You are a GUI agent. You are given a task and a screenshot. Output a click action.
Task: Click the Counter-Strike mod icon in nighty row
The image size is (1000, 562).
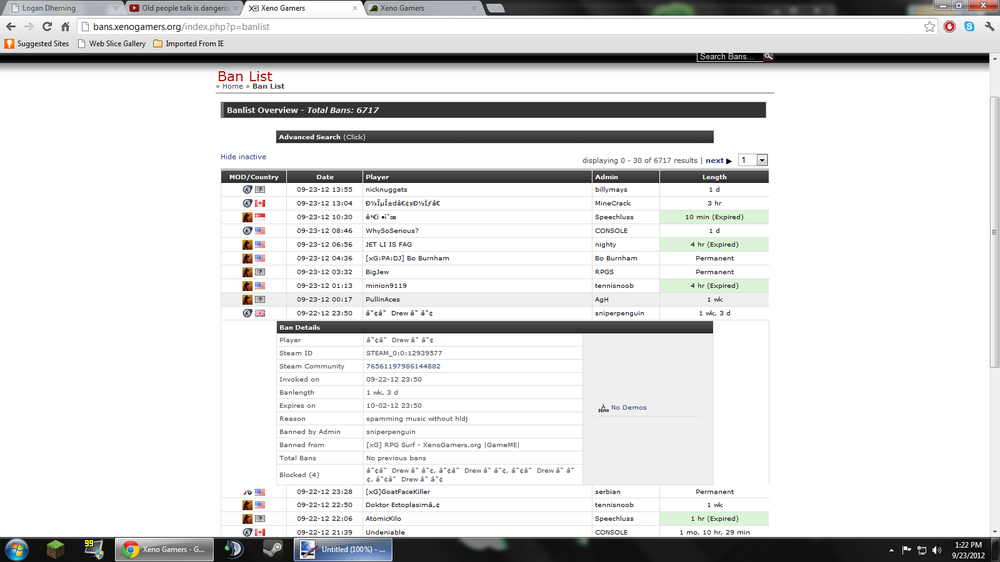247,244
